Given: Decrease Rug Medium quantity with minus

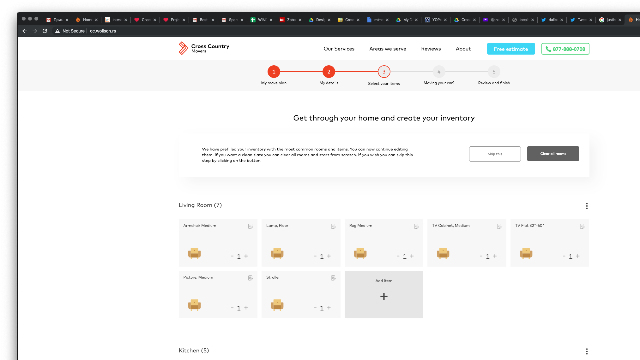Looking at the screenshot, I should coord(398,256).
